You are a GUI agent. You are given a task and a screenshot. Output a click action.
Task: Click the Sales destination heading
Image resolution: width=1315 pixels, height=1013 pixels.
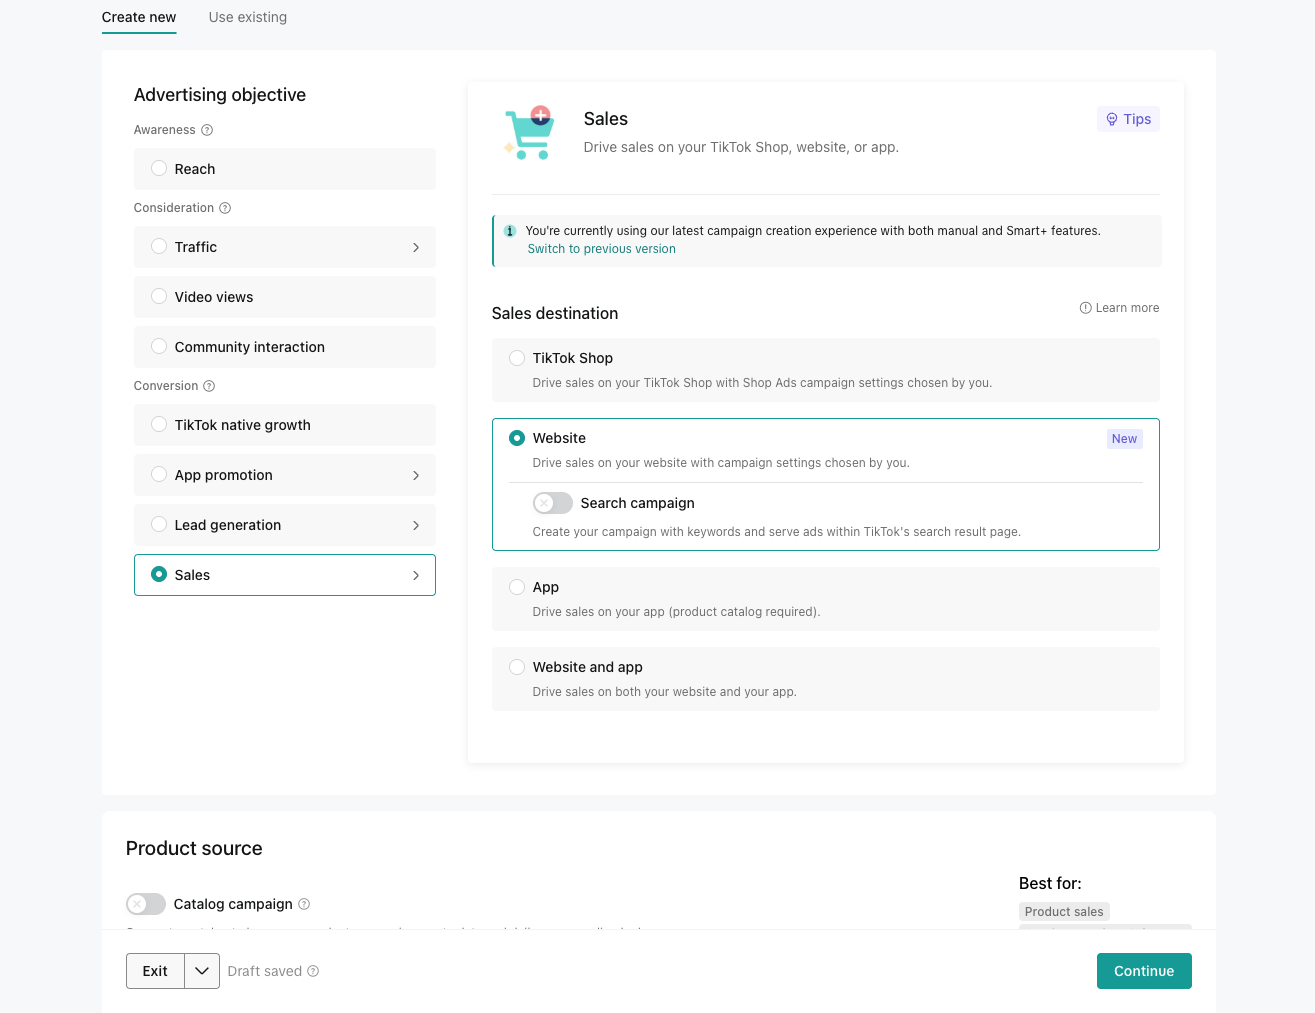tap(555, 313)
